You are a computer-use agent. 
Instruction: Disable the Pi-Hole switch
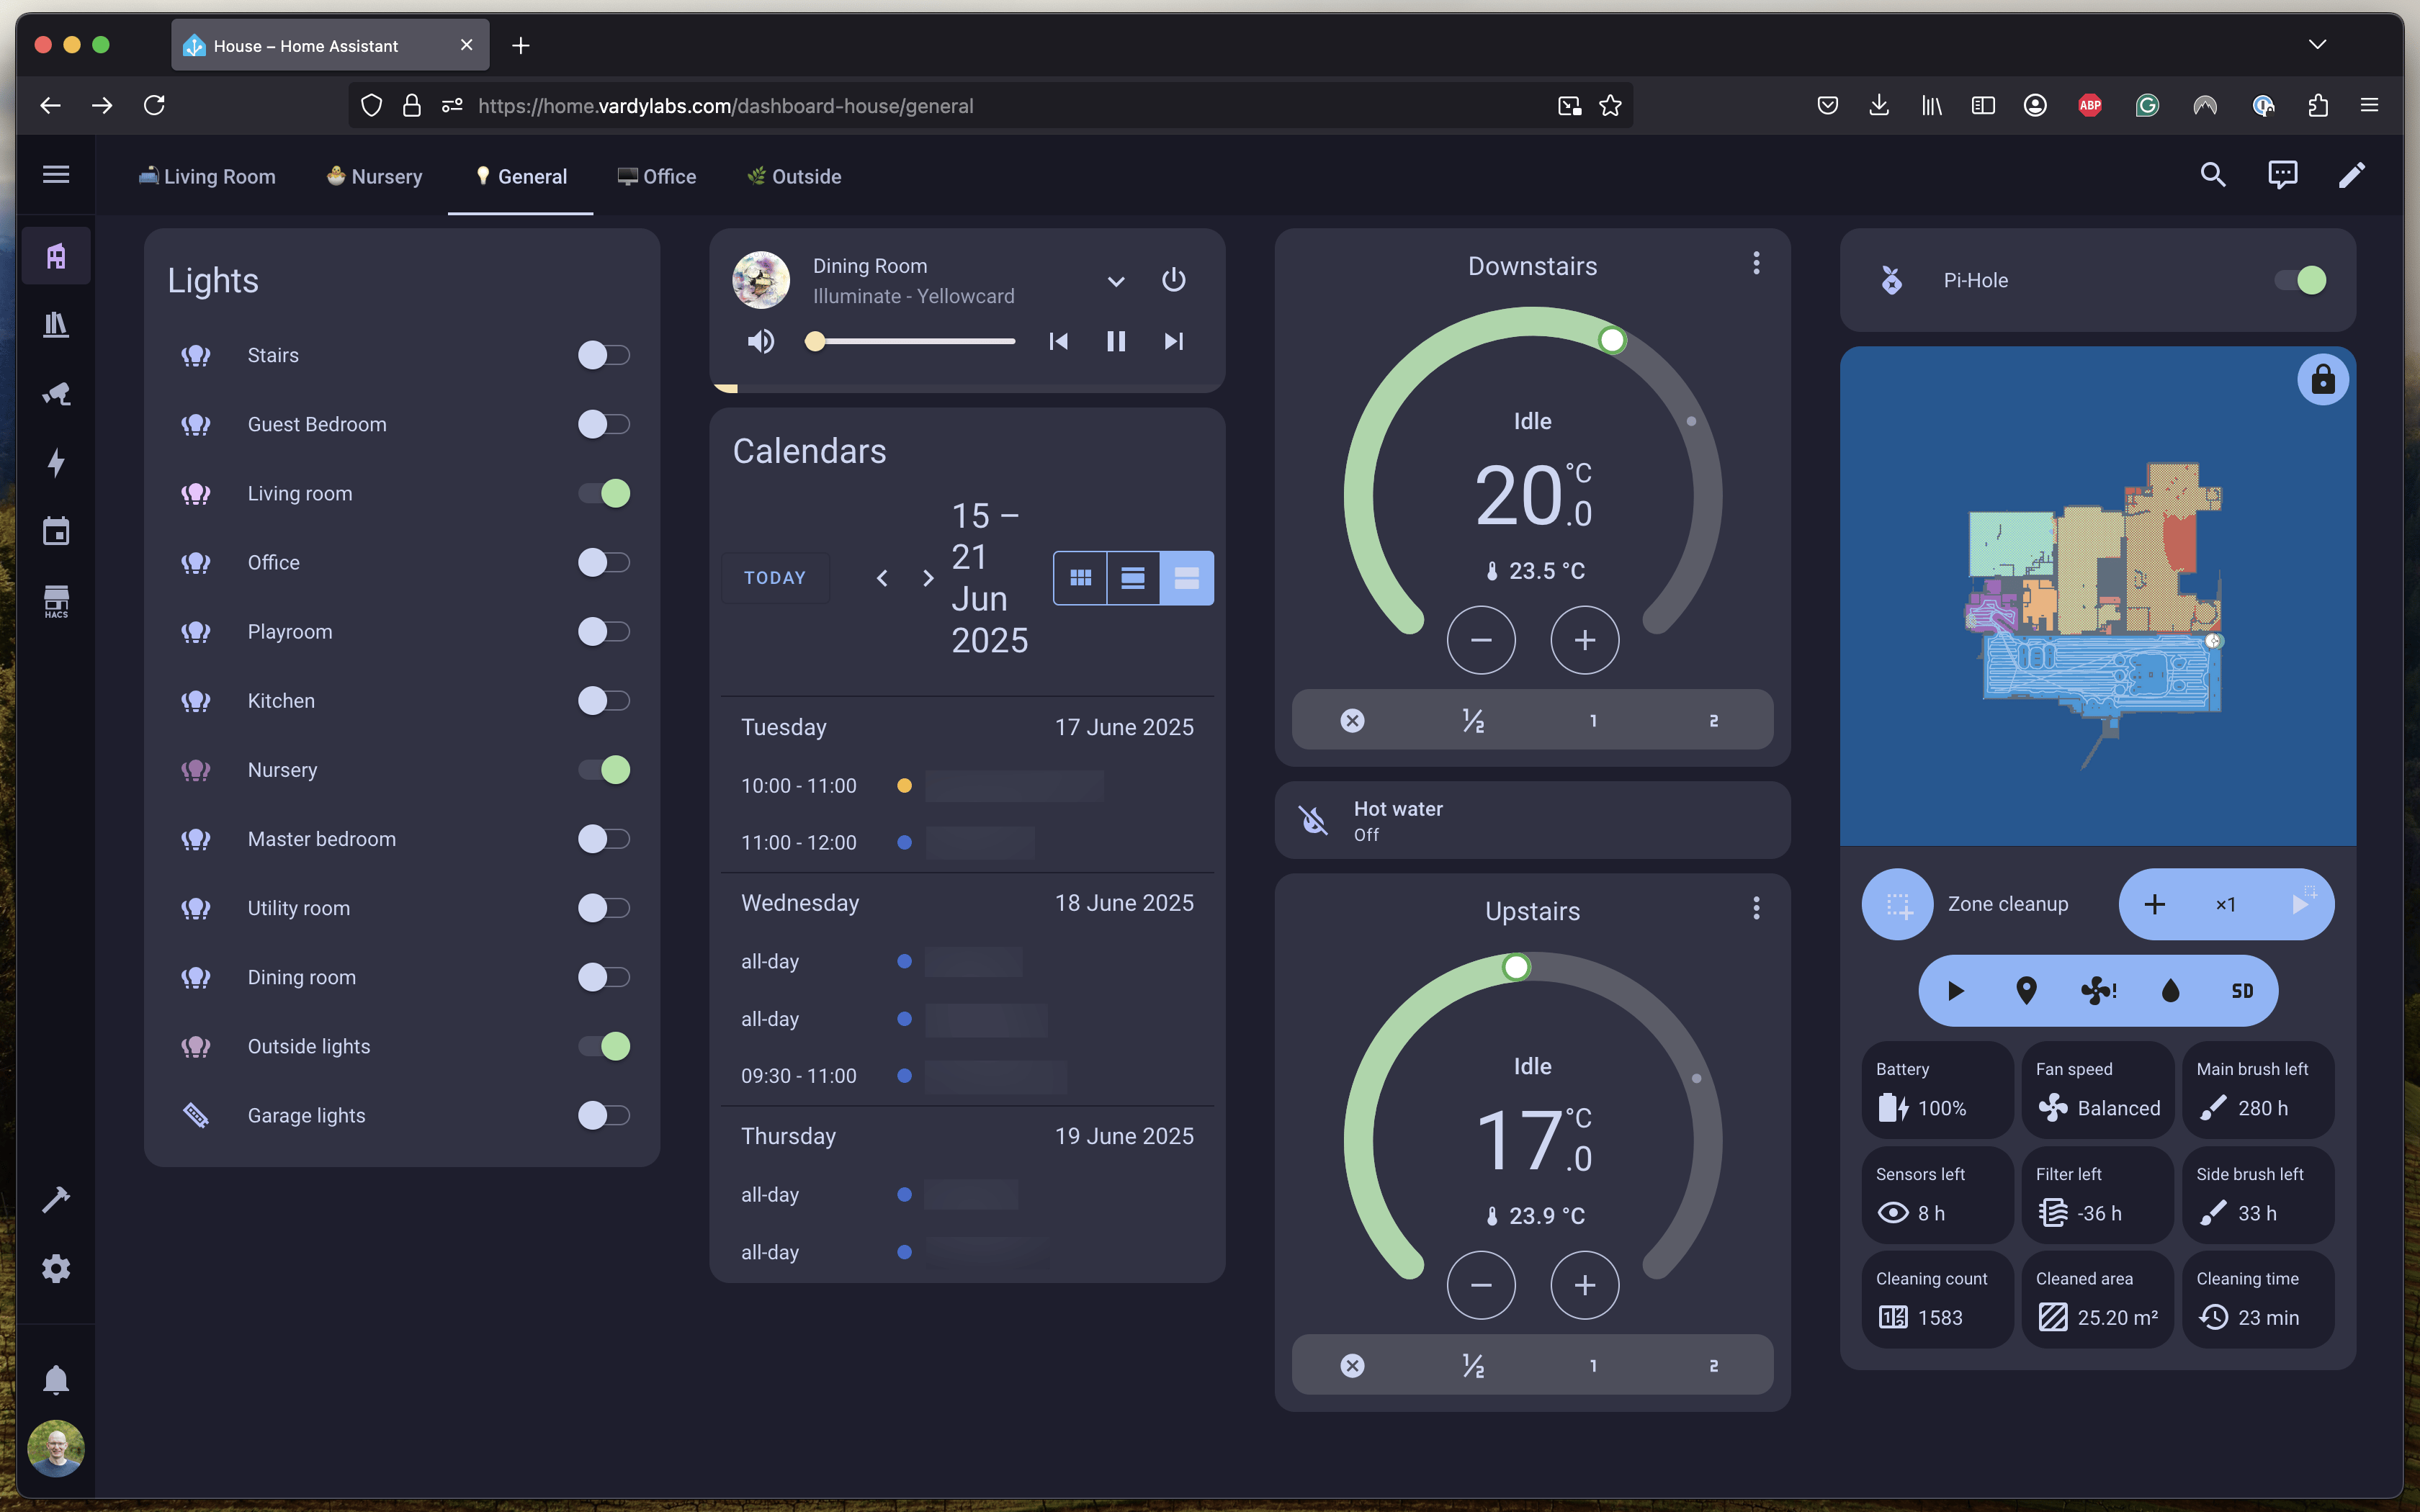click(x=2300, y=280)
